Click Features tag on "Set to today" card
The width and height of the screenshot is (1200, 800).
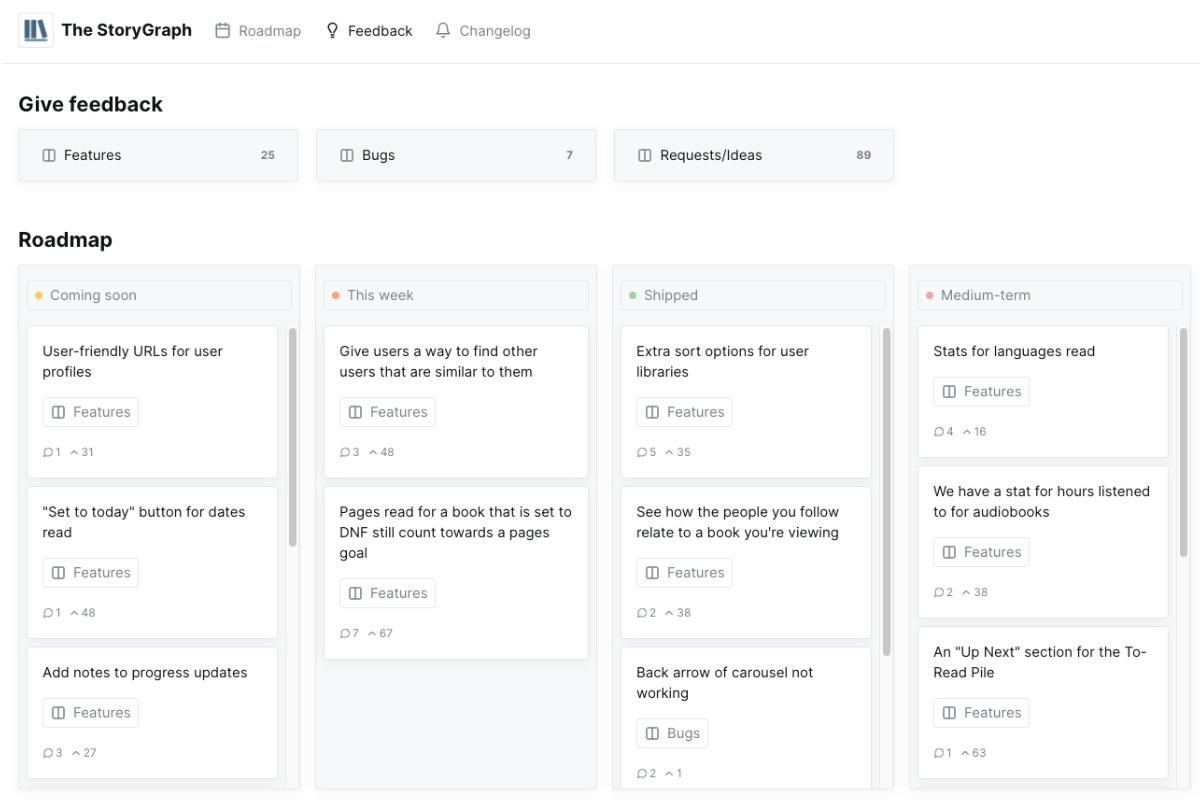click(x=90, y=572)
